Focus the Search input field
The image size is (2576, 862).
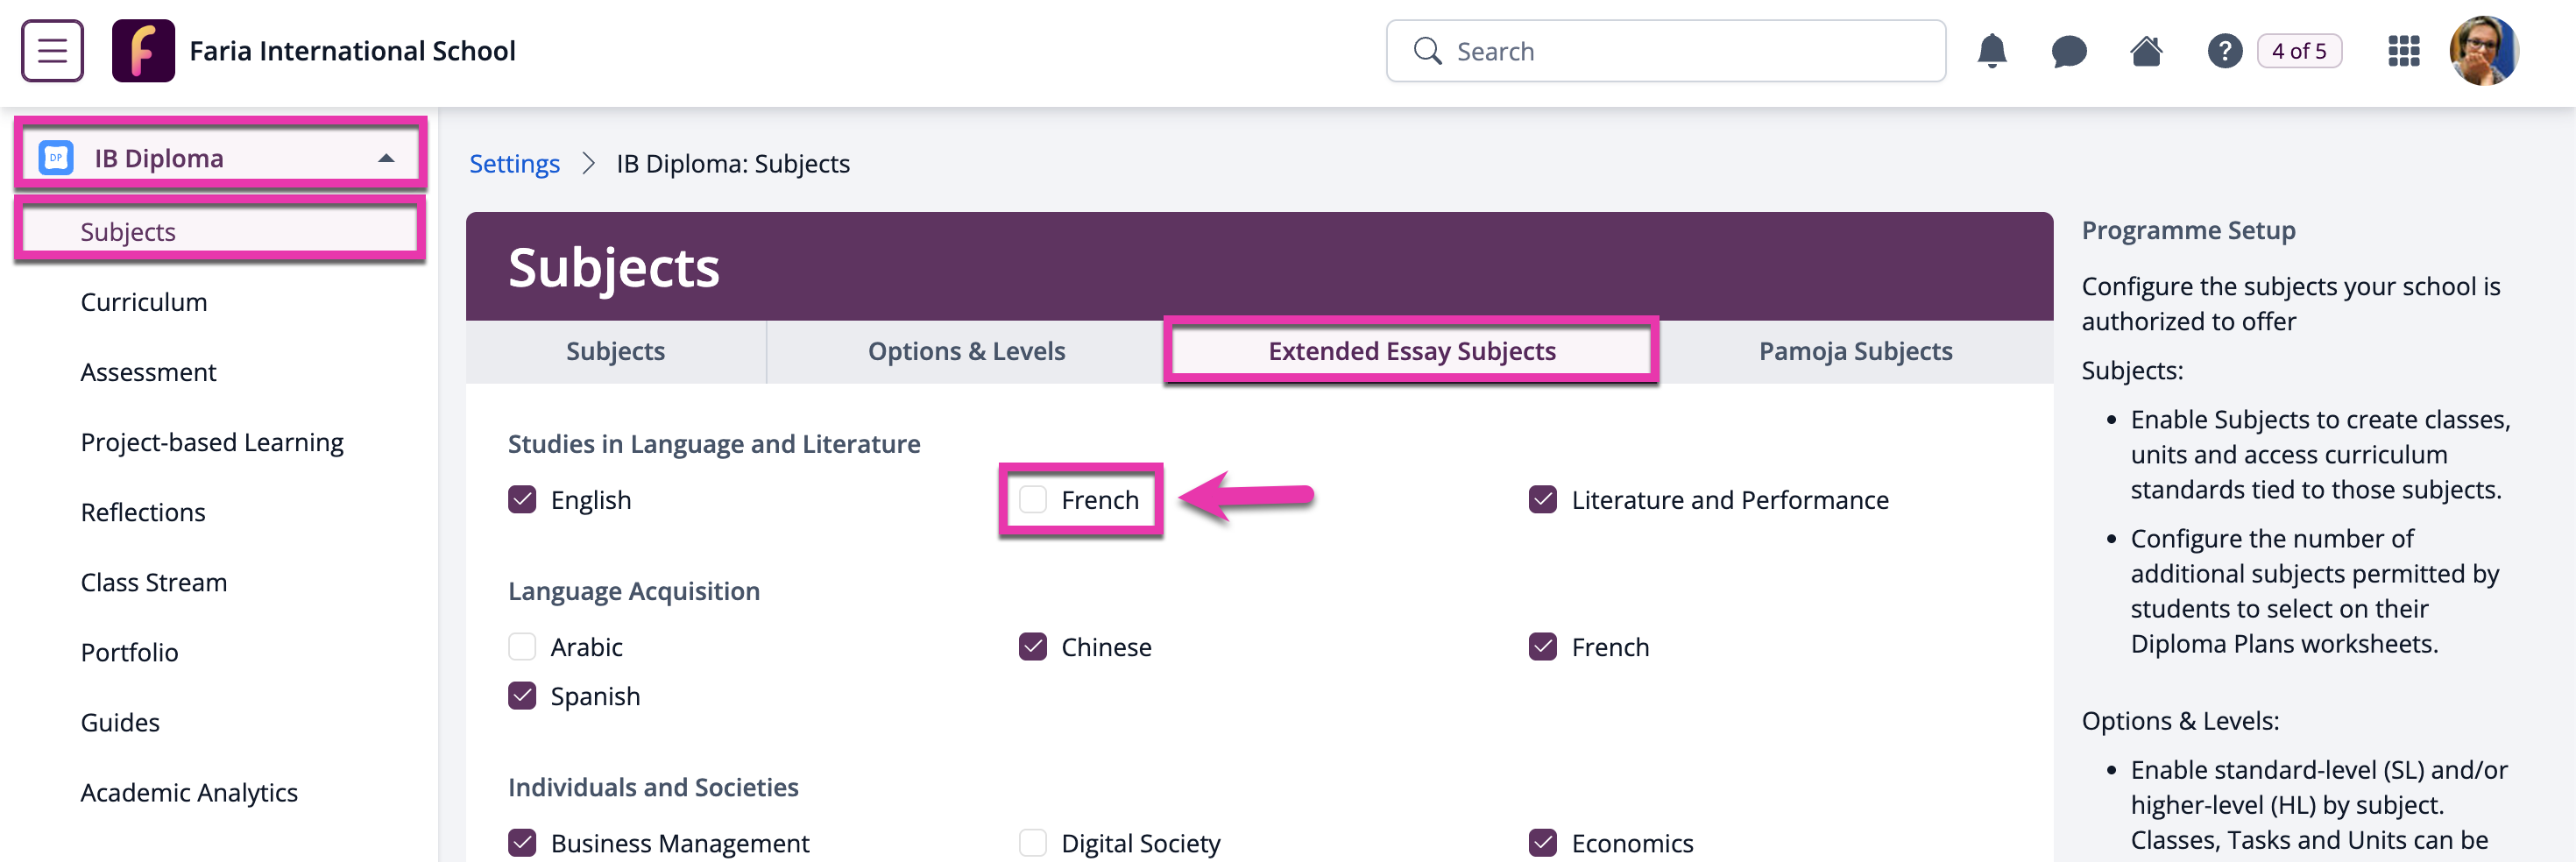click(1665, 51)
